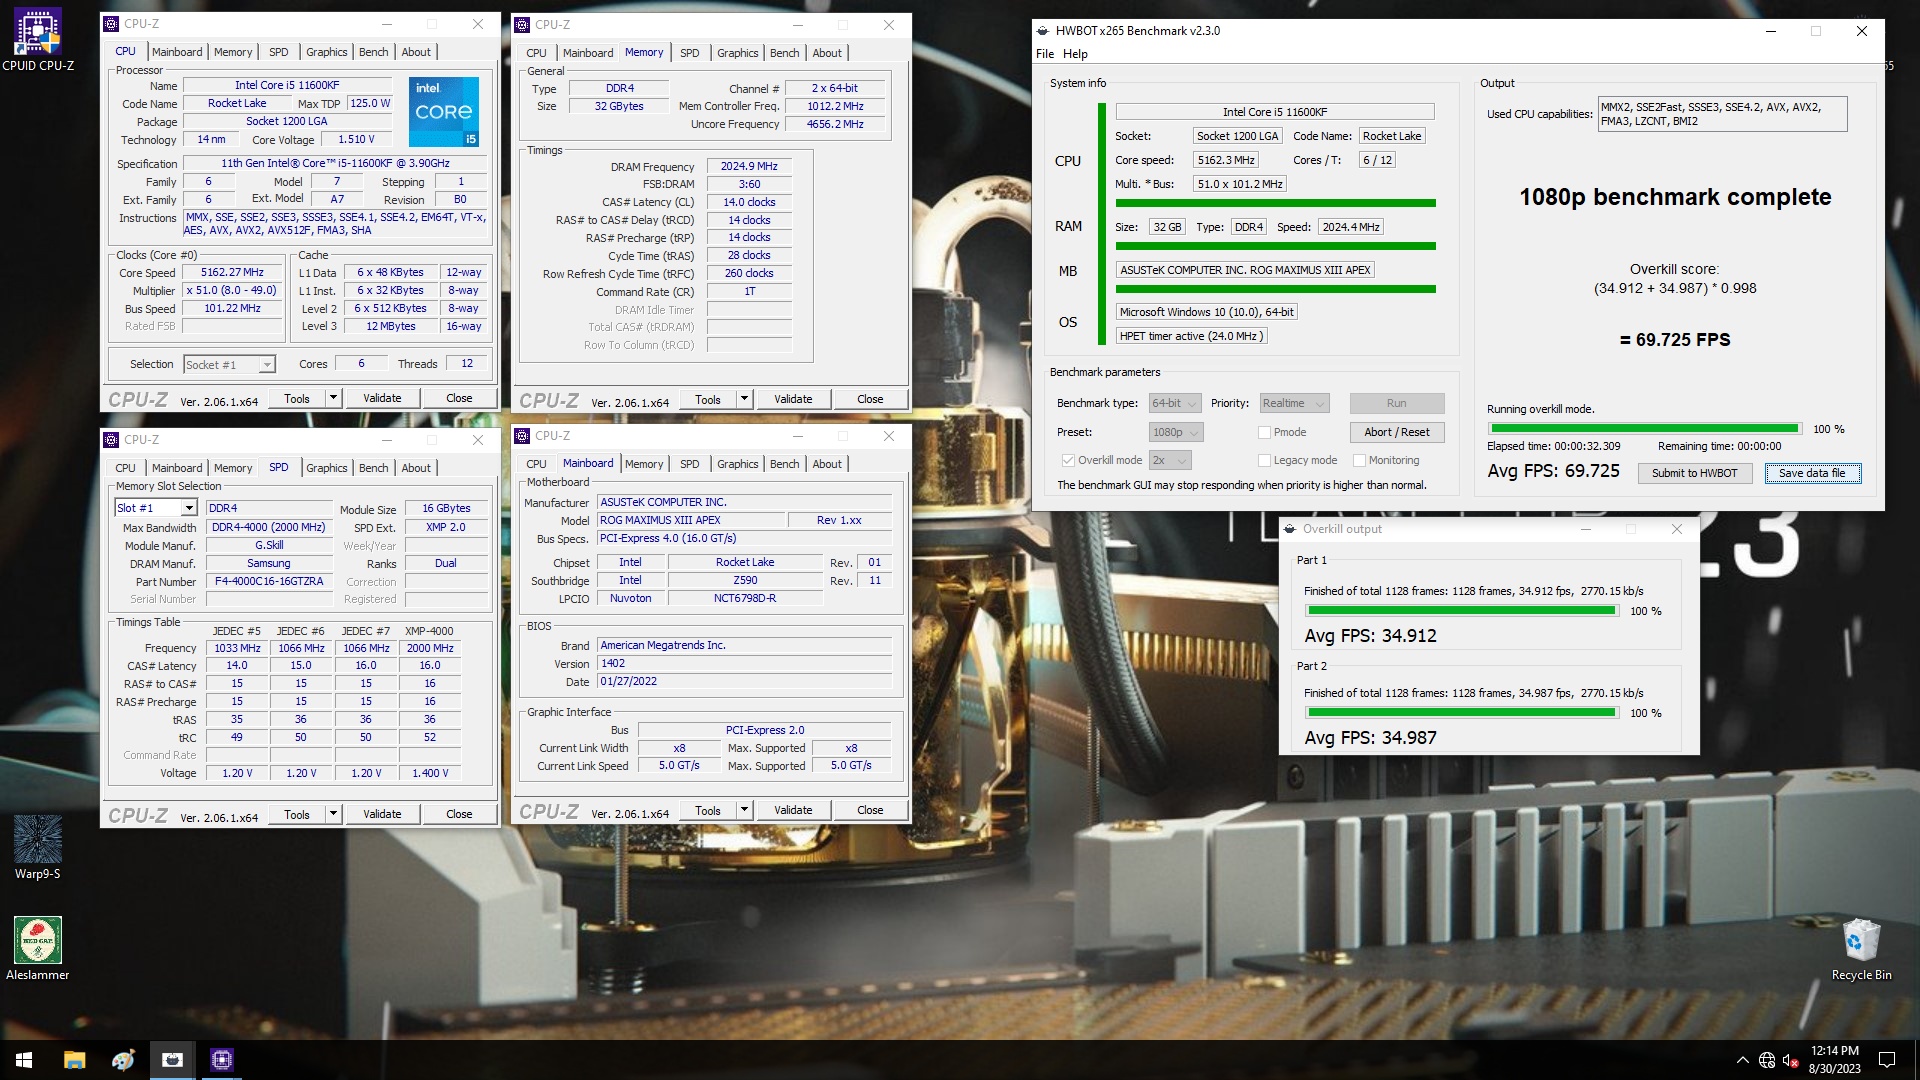The image size is (1920, 1080).
Task: Show hidden system tray icons
Action: click(x=1742, y=1060)
